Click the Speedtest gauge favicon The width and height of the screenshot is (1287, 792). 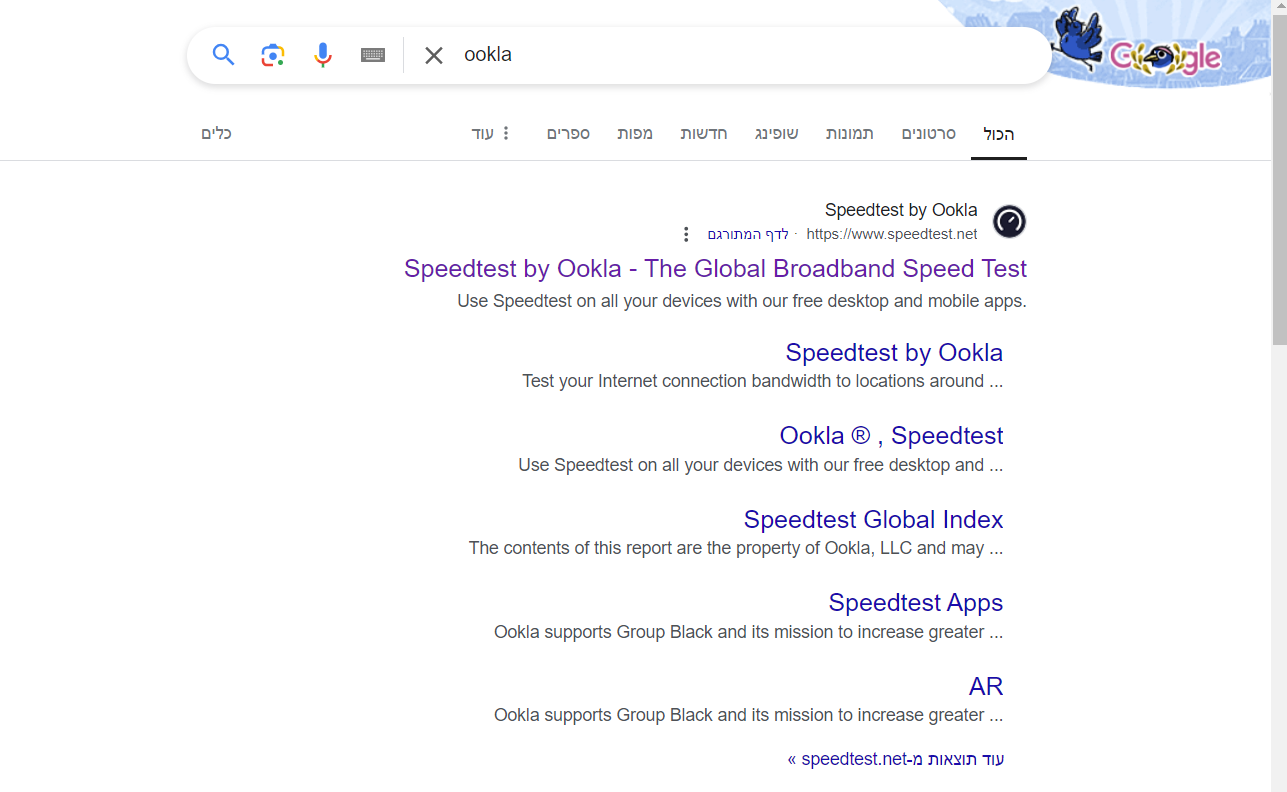(1009, 221)
